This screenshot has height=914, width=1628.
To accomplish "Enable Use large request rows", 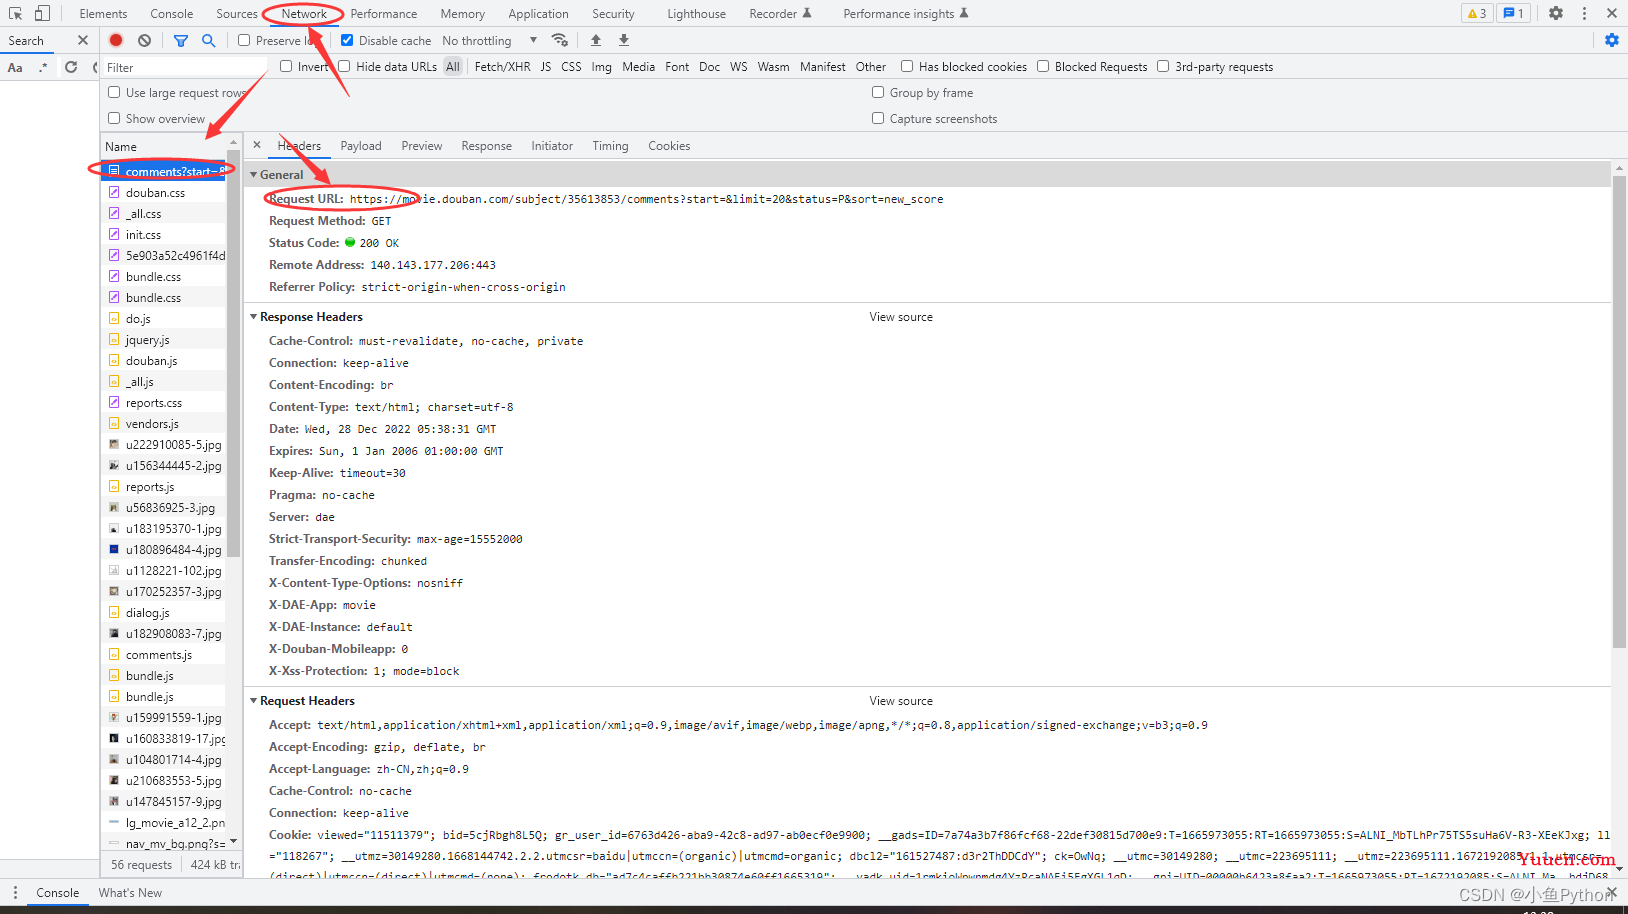I will pyautogui.click(x=114, y=92).
